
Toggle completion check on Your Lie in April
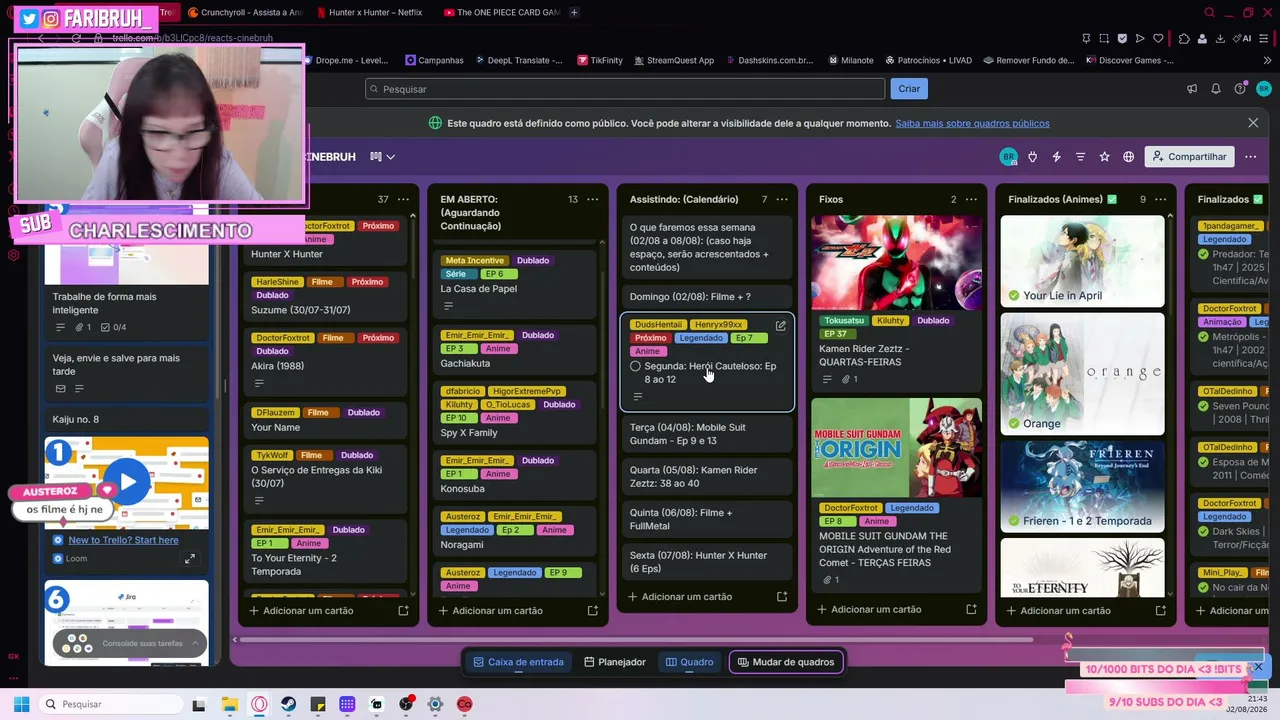coord(1014,296)
